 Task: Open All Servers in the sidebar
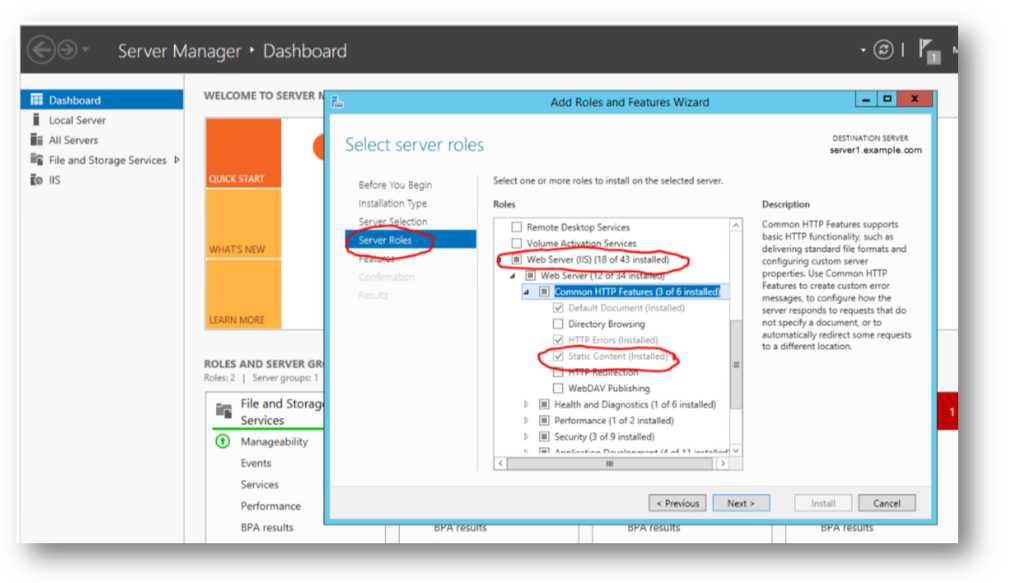click(74, 140)
